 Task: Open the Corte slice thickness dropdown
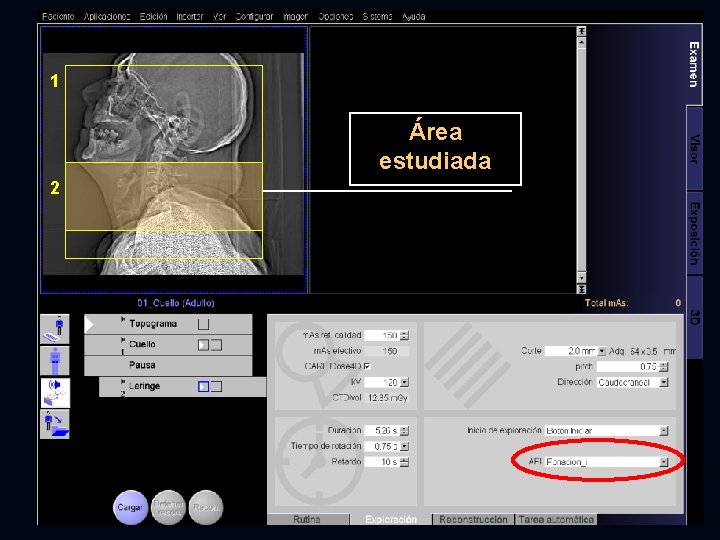pos(602,351)
